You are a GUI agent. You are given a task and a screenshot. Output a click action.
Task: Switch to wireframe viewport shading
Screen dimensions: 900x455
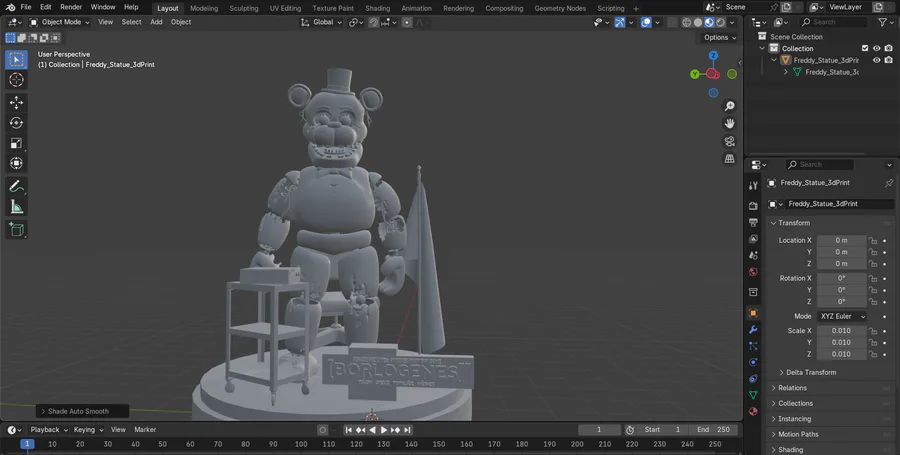coord(686,22)
